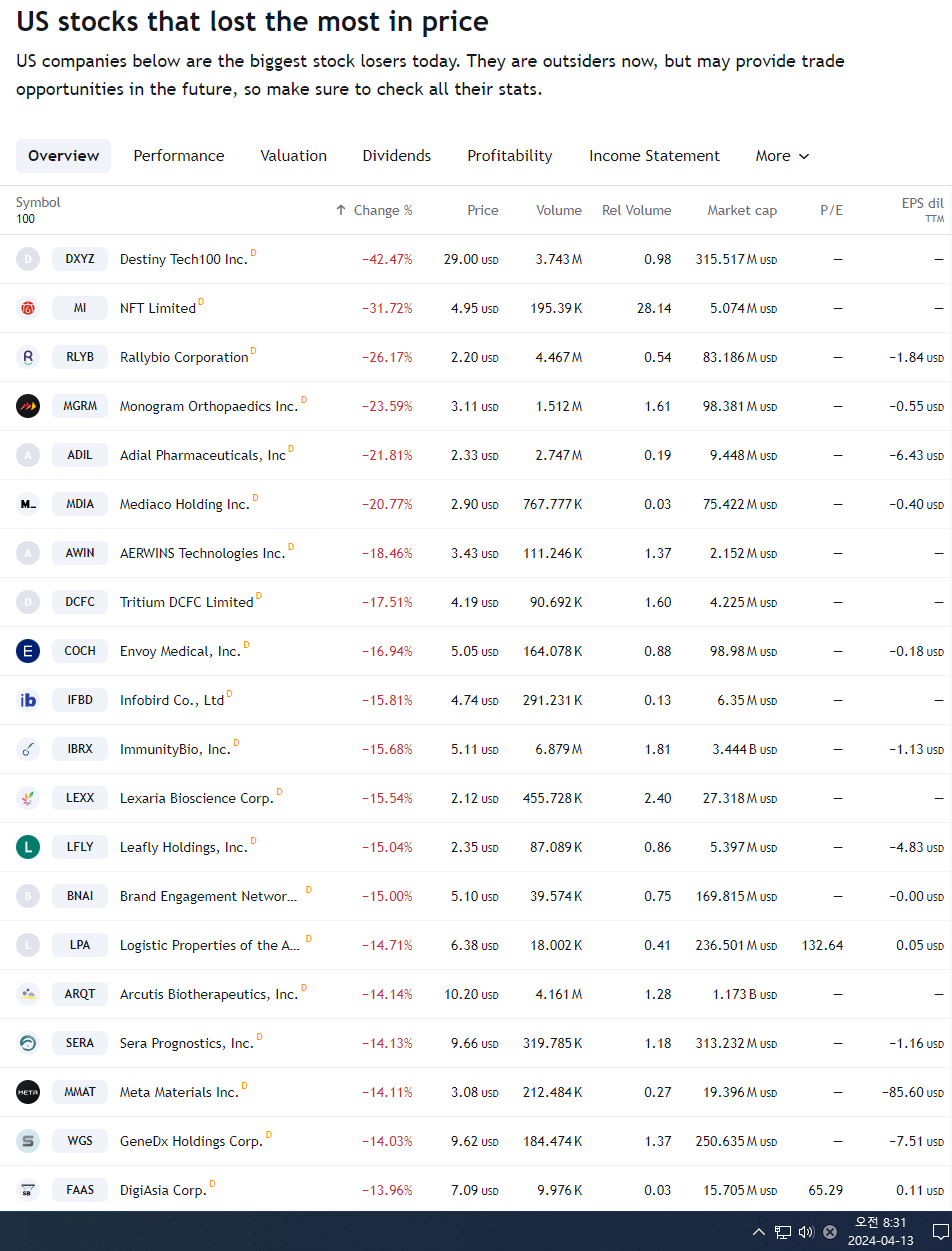Click the 28.14 relative volume value

point(654,309)
